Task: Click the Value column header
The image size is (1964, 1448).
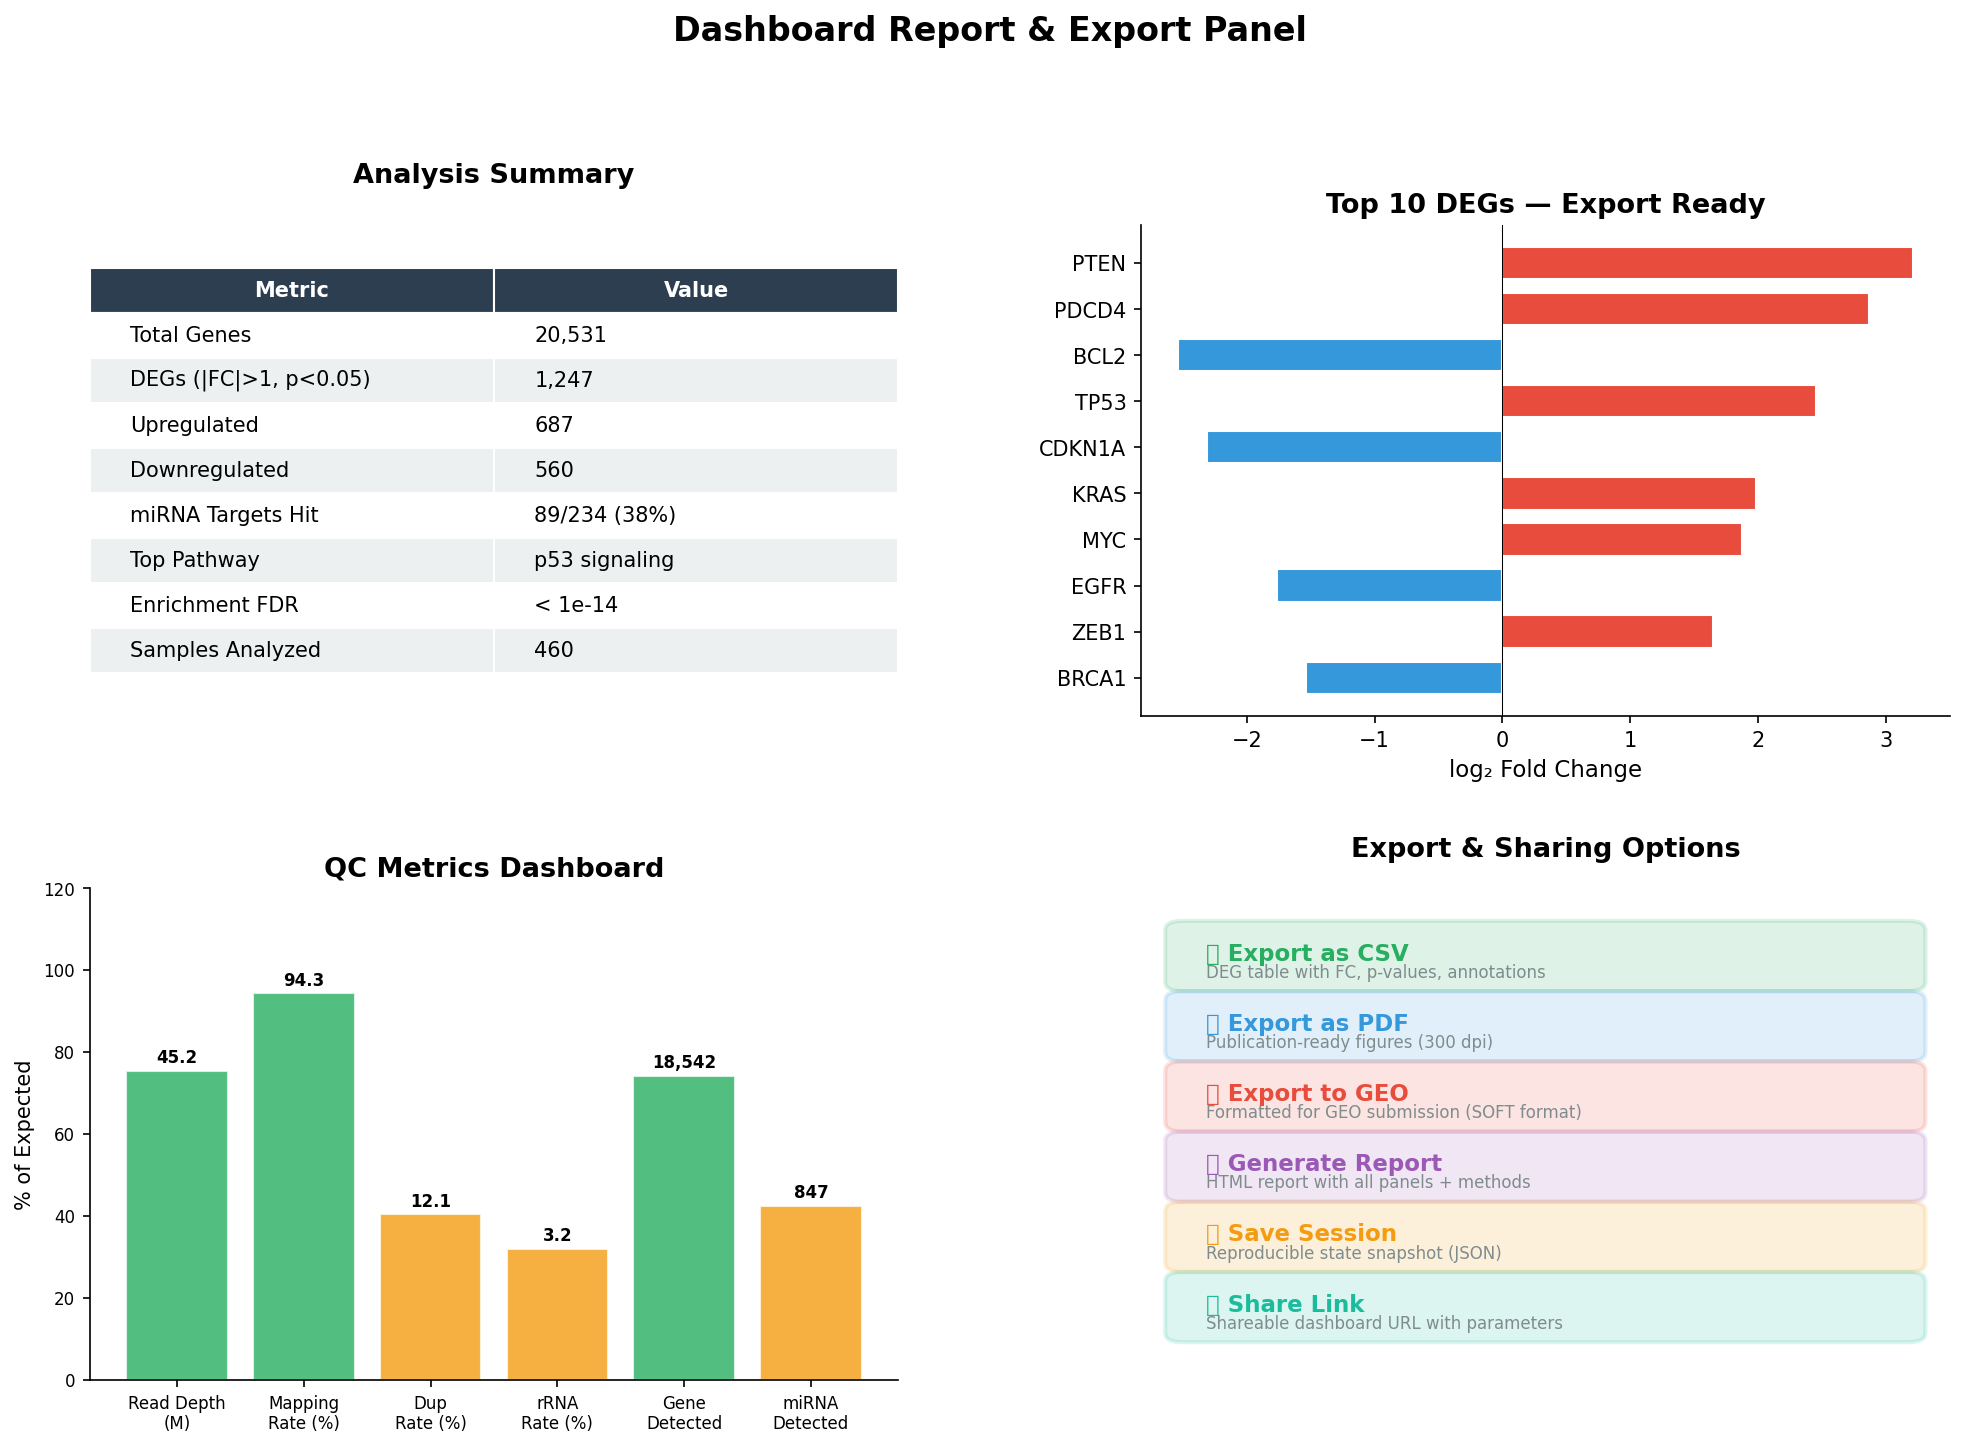Action: [x=696, y=289]
